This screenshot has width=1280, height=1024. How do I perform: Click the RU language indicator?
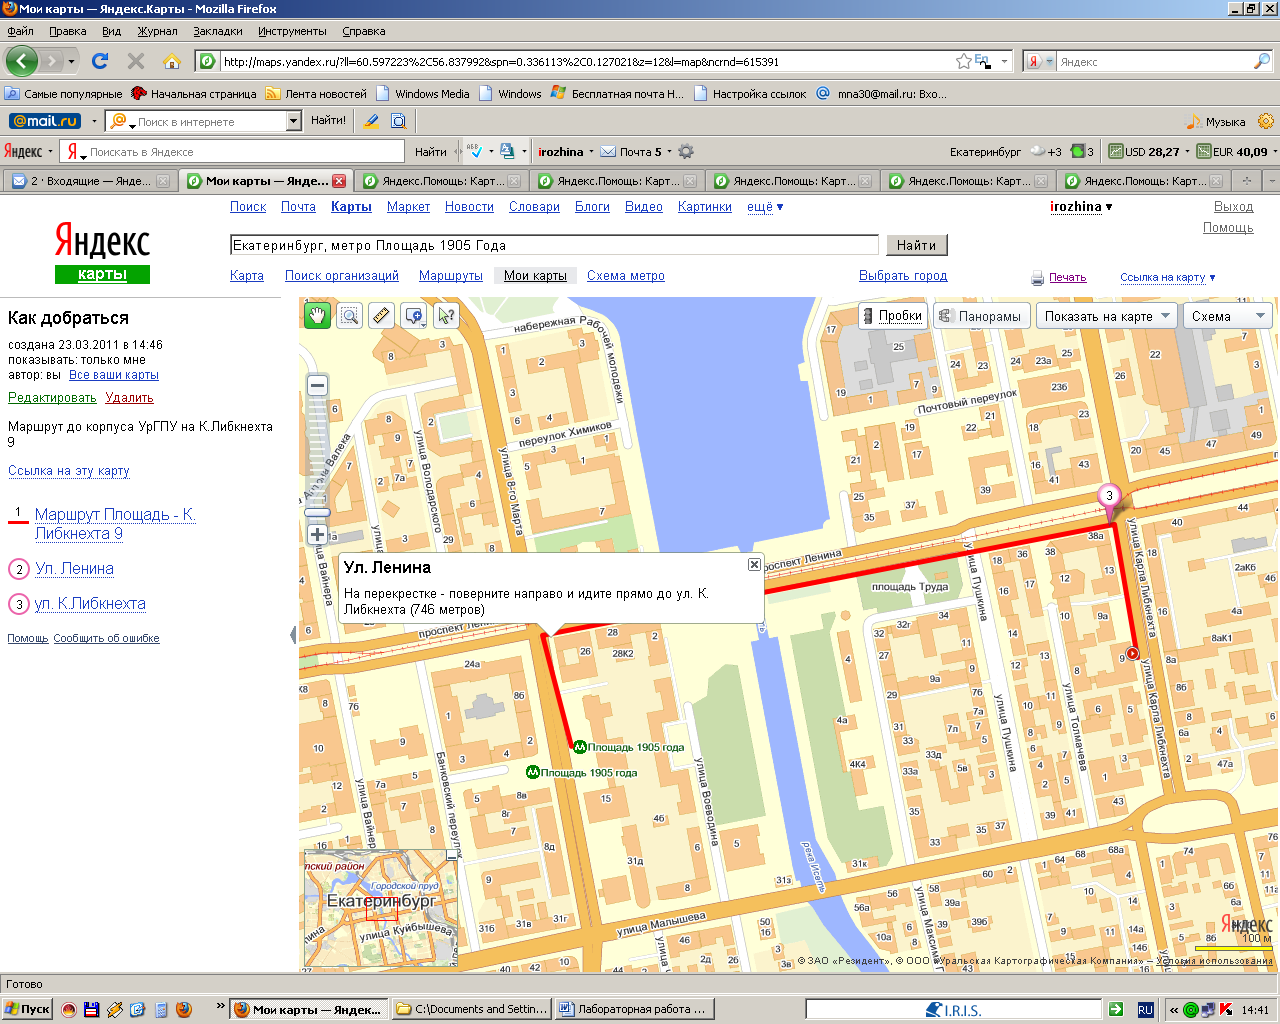tap(1145, 1010)
